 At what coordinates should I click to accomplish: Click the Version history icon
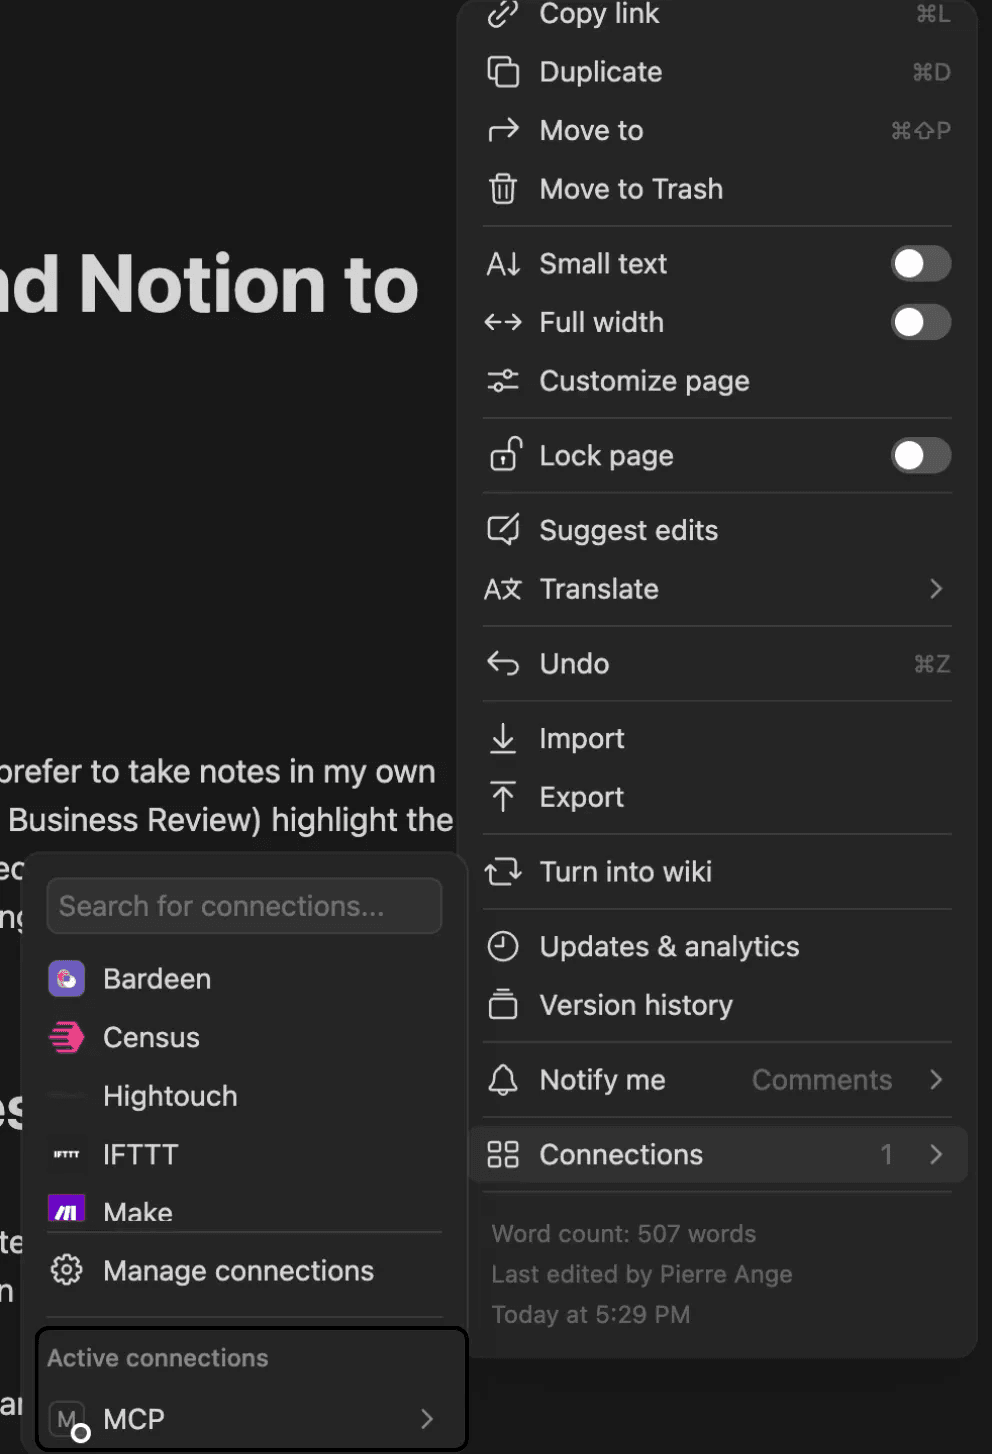(503, 1005)
